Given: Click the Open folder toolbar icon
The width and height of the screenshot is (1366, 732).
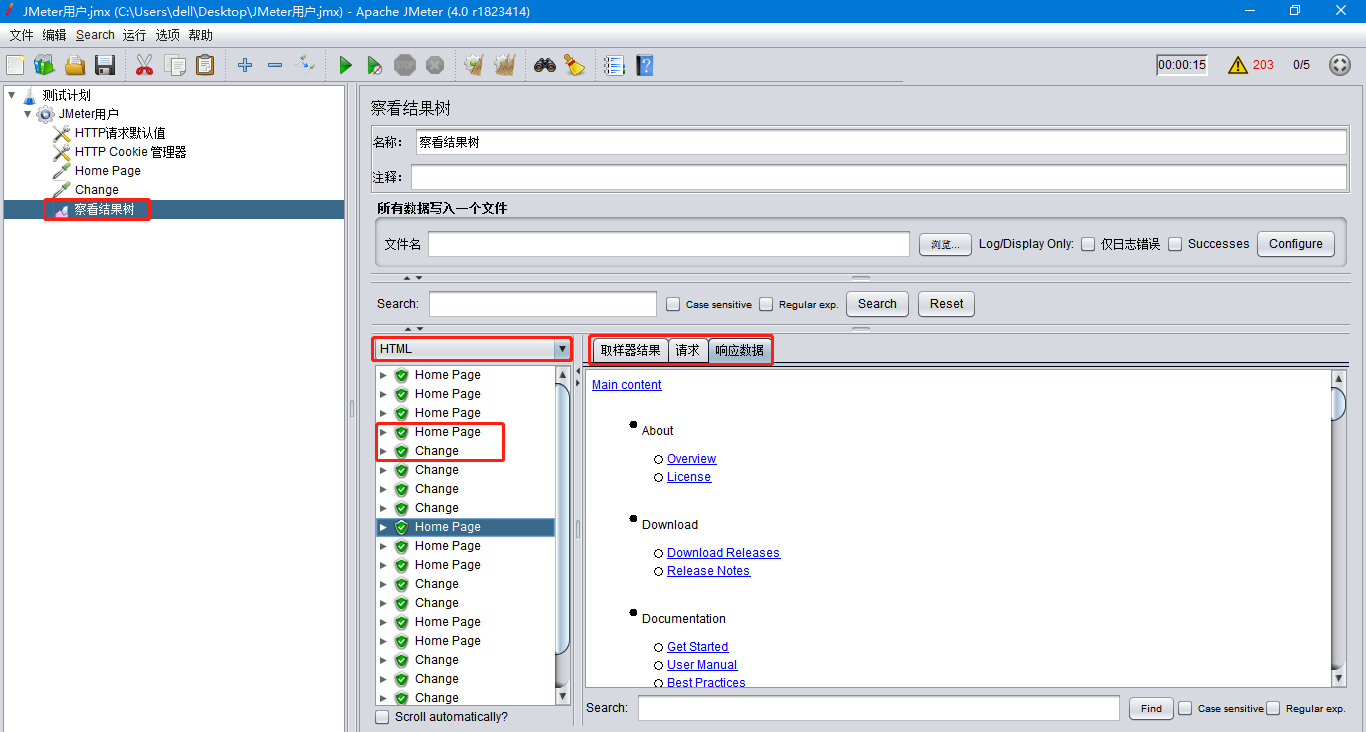Looking at the screenshot, I should 75,65.
